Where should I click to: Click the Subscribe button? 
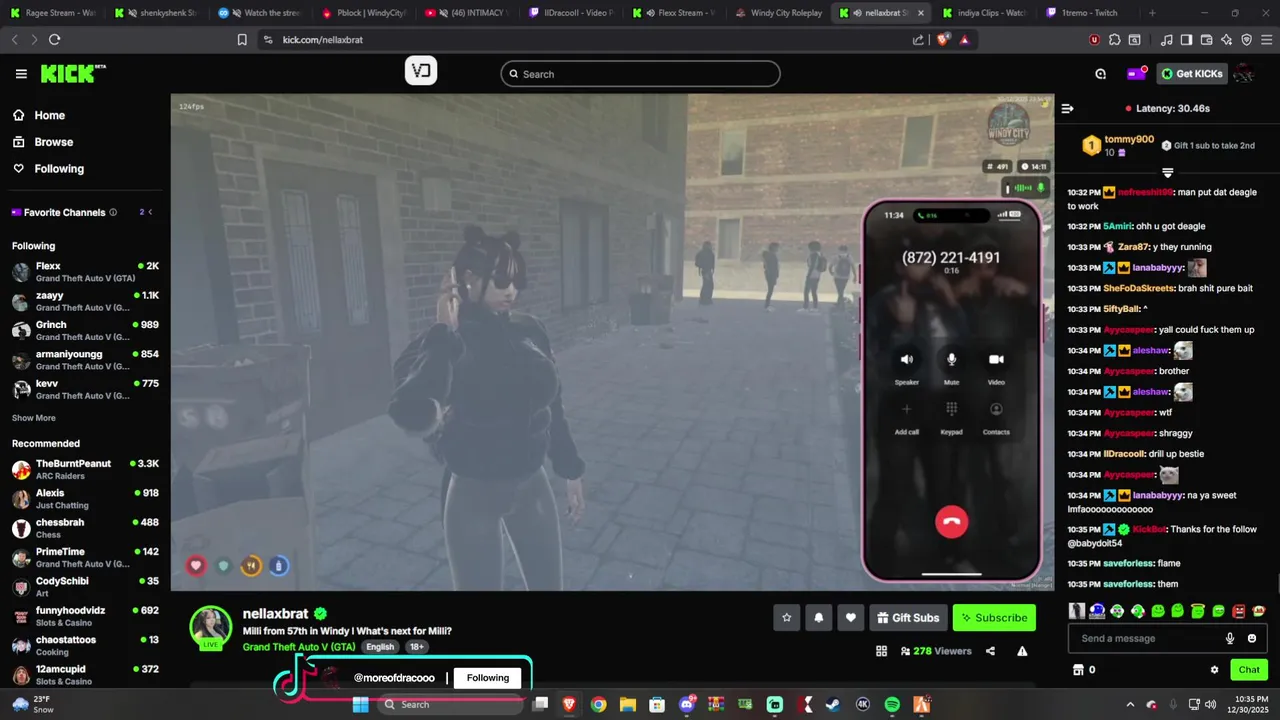click(x=994, y=618)
